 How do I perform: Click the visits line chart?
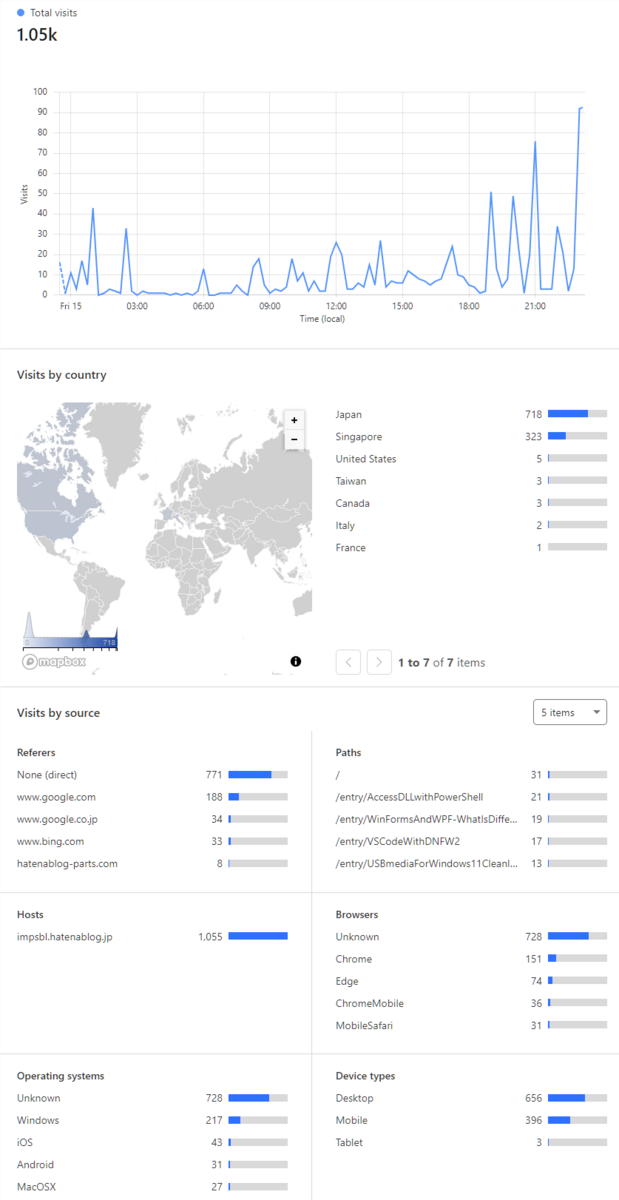[x=317, y=193]
